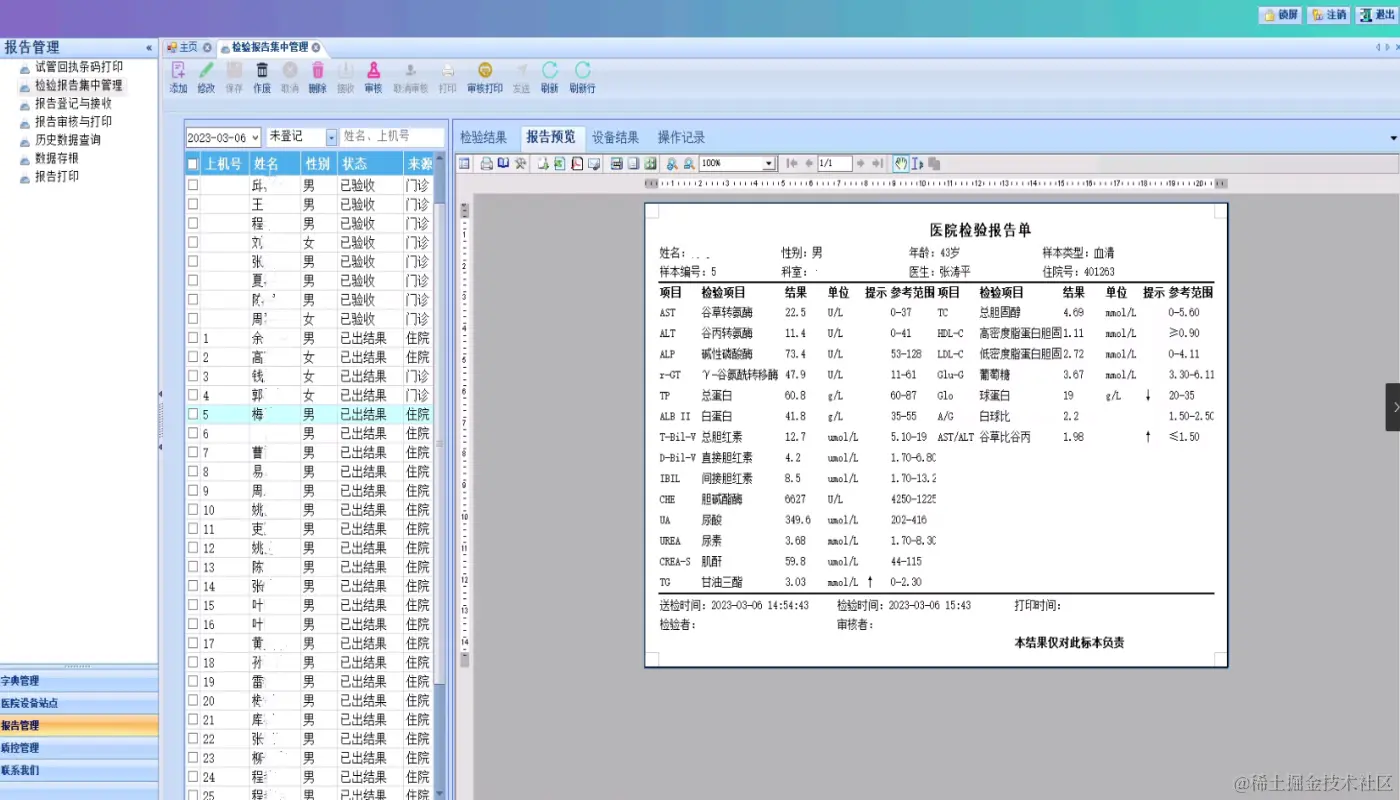The width and height of the screenshot is (1400, 800).
Task: Click the 锁屏 (lock screen) button
Action: click(x=1280, y=15)
